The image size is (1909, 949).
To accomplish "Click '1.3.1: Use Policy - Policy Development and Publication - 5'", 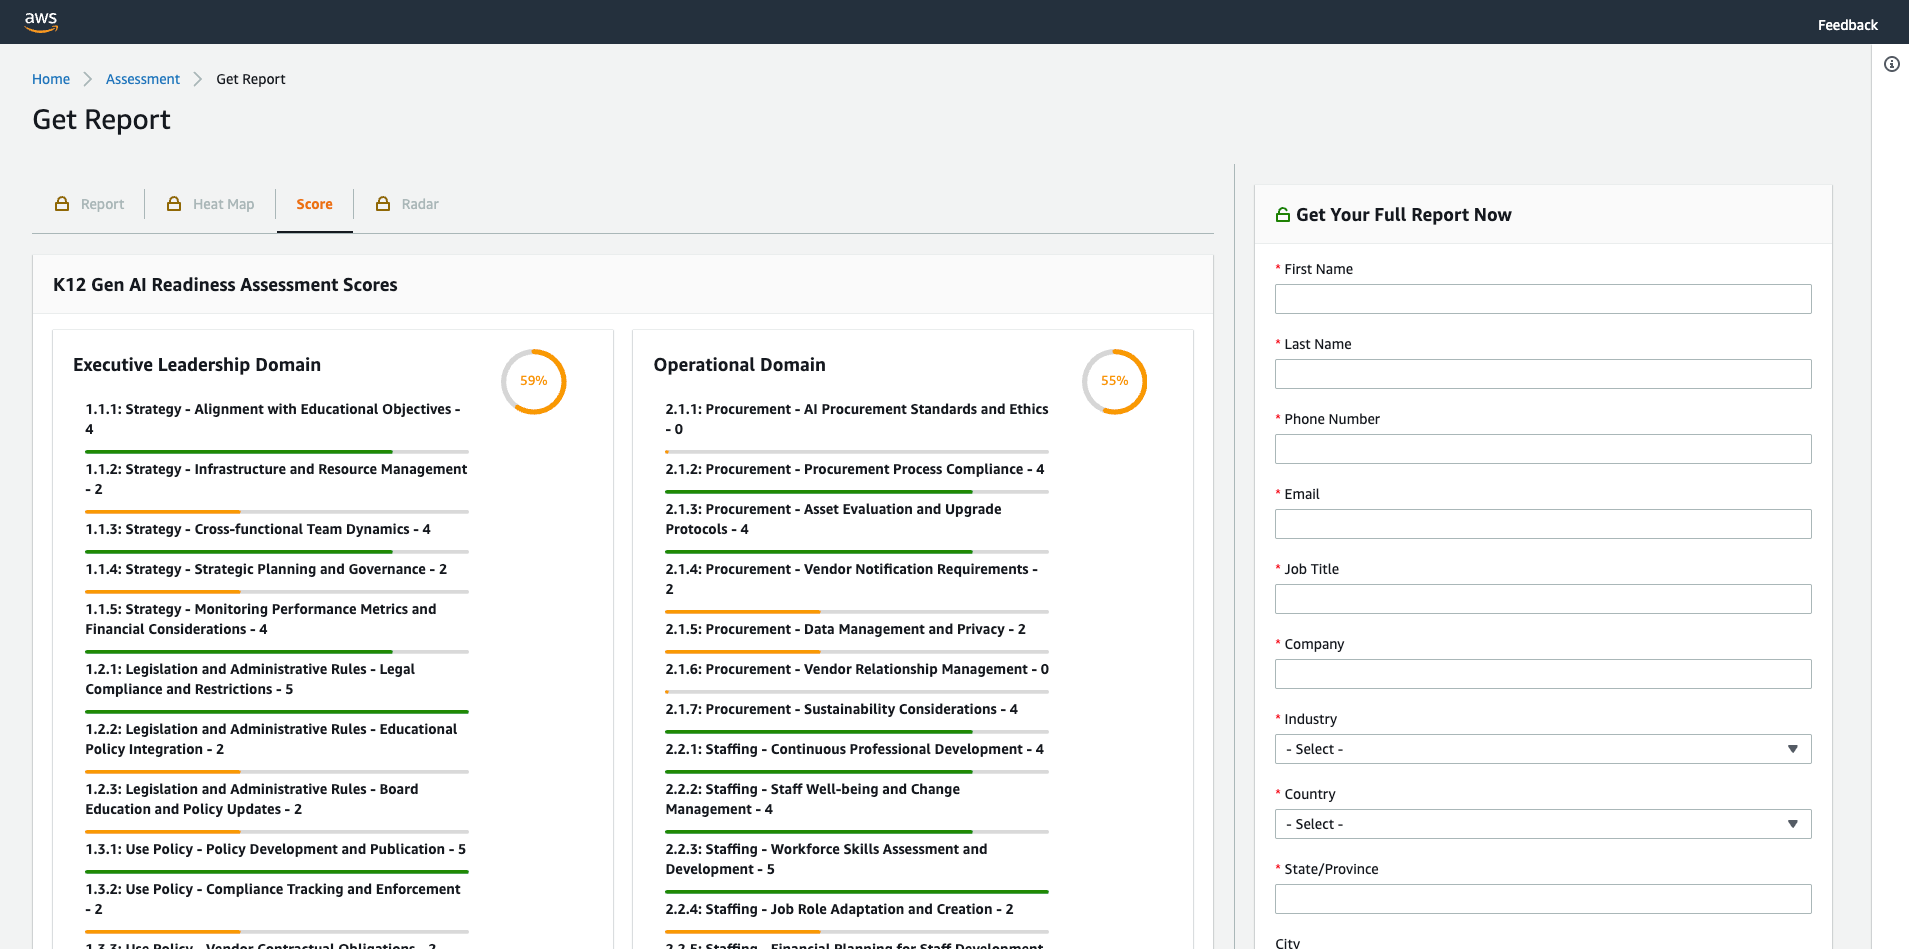I will click(x=276, y=849).
